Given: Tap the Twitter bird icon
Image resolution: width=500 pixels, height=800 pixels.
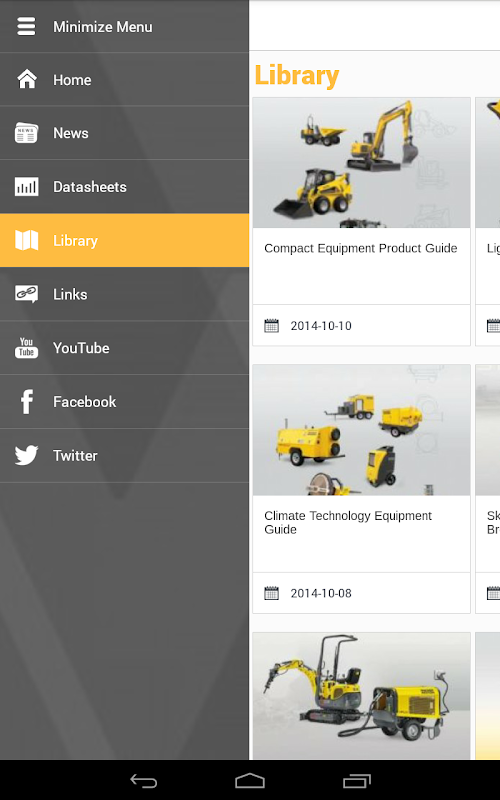Looking at the screenshot, I should pos(26,455).
